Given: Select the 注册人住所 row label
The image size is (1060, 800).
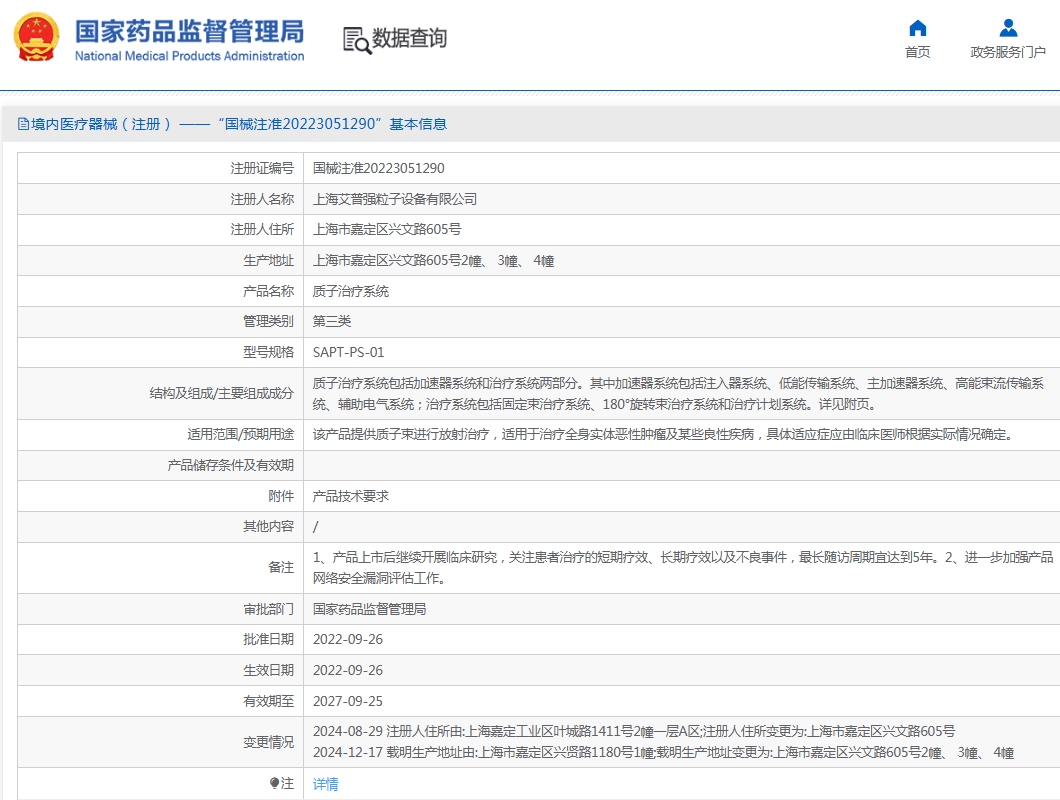Looking at the screenshot, I should click(262, 229).
